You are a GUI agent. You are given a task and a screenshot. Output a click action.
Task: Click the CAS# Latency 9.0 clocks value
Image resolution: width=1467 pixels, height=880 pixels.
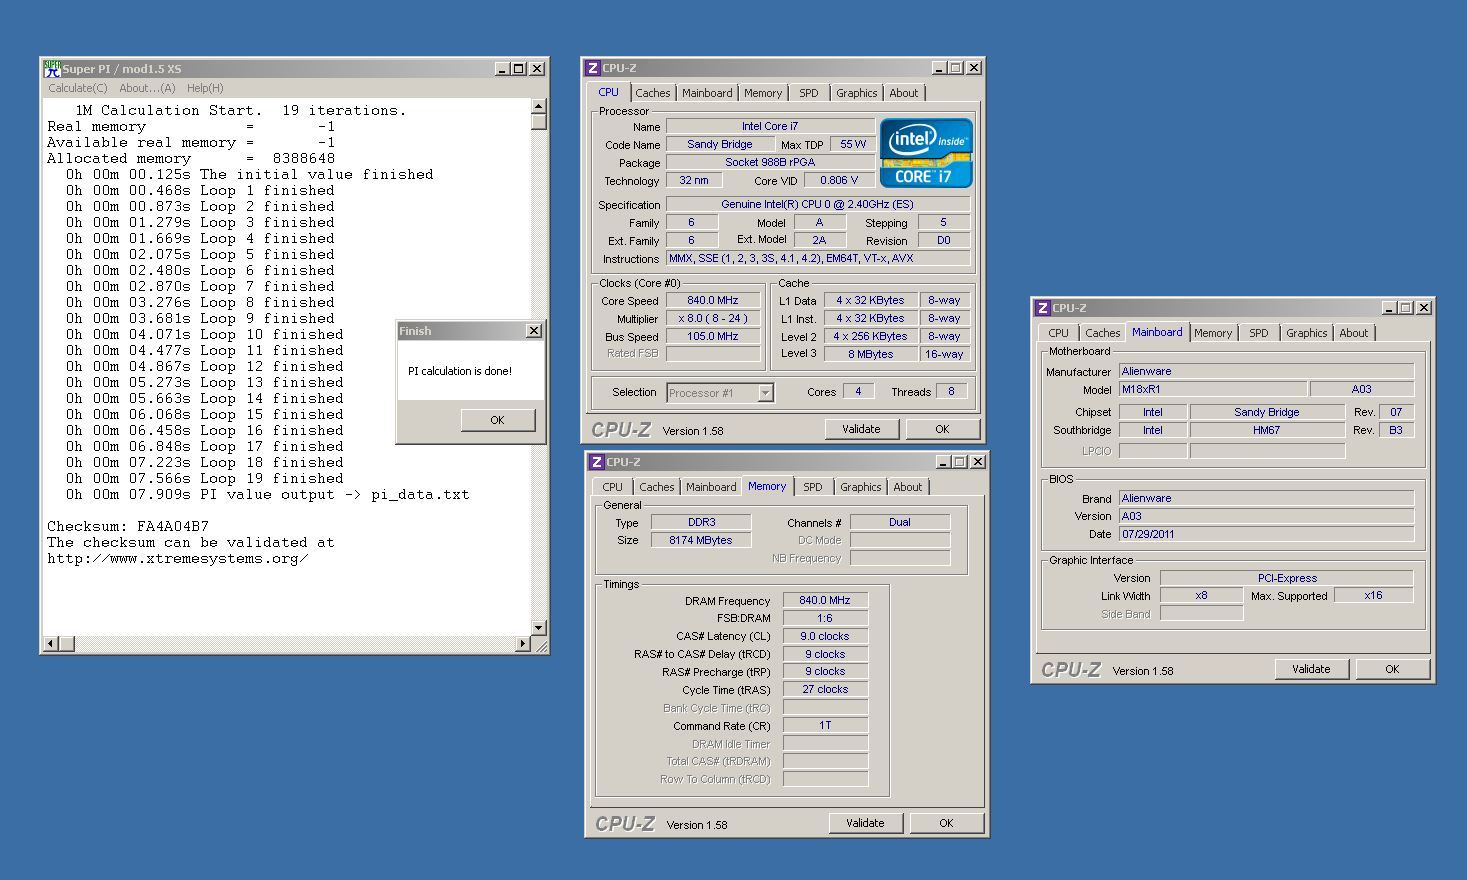[825, 636]
